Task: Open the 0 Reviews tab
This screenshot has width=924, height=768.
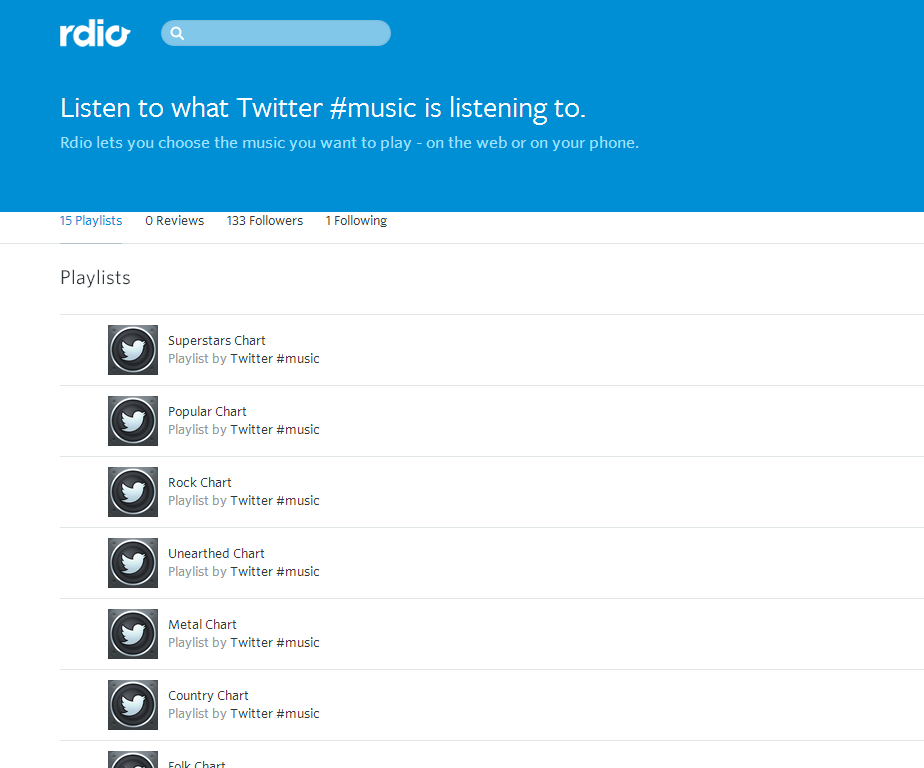Action: (x=174, y=220)
